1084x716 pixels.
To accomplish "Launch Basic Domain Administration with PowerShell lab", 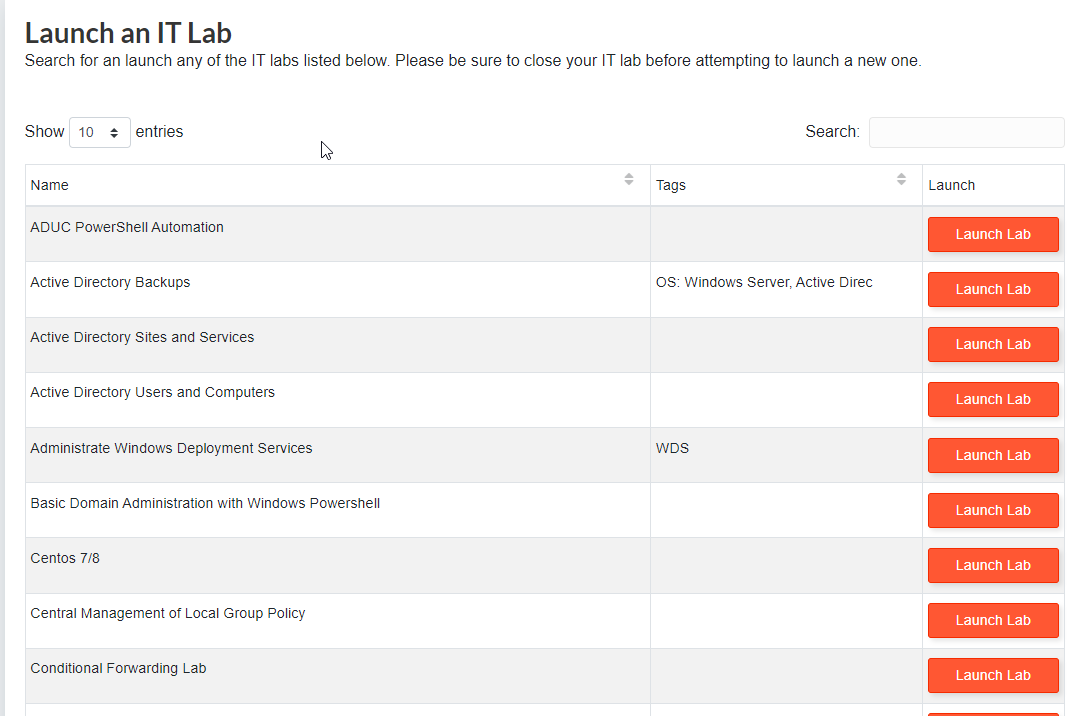I will [992, 510].
